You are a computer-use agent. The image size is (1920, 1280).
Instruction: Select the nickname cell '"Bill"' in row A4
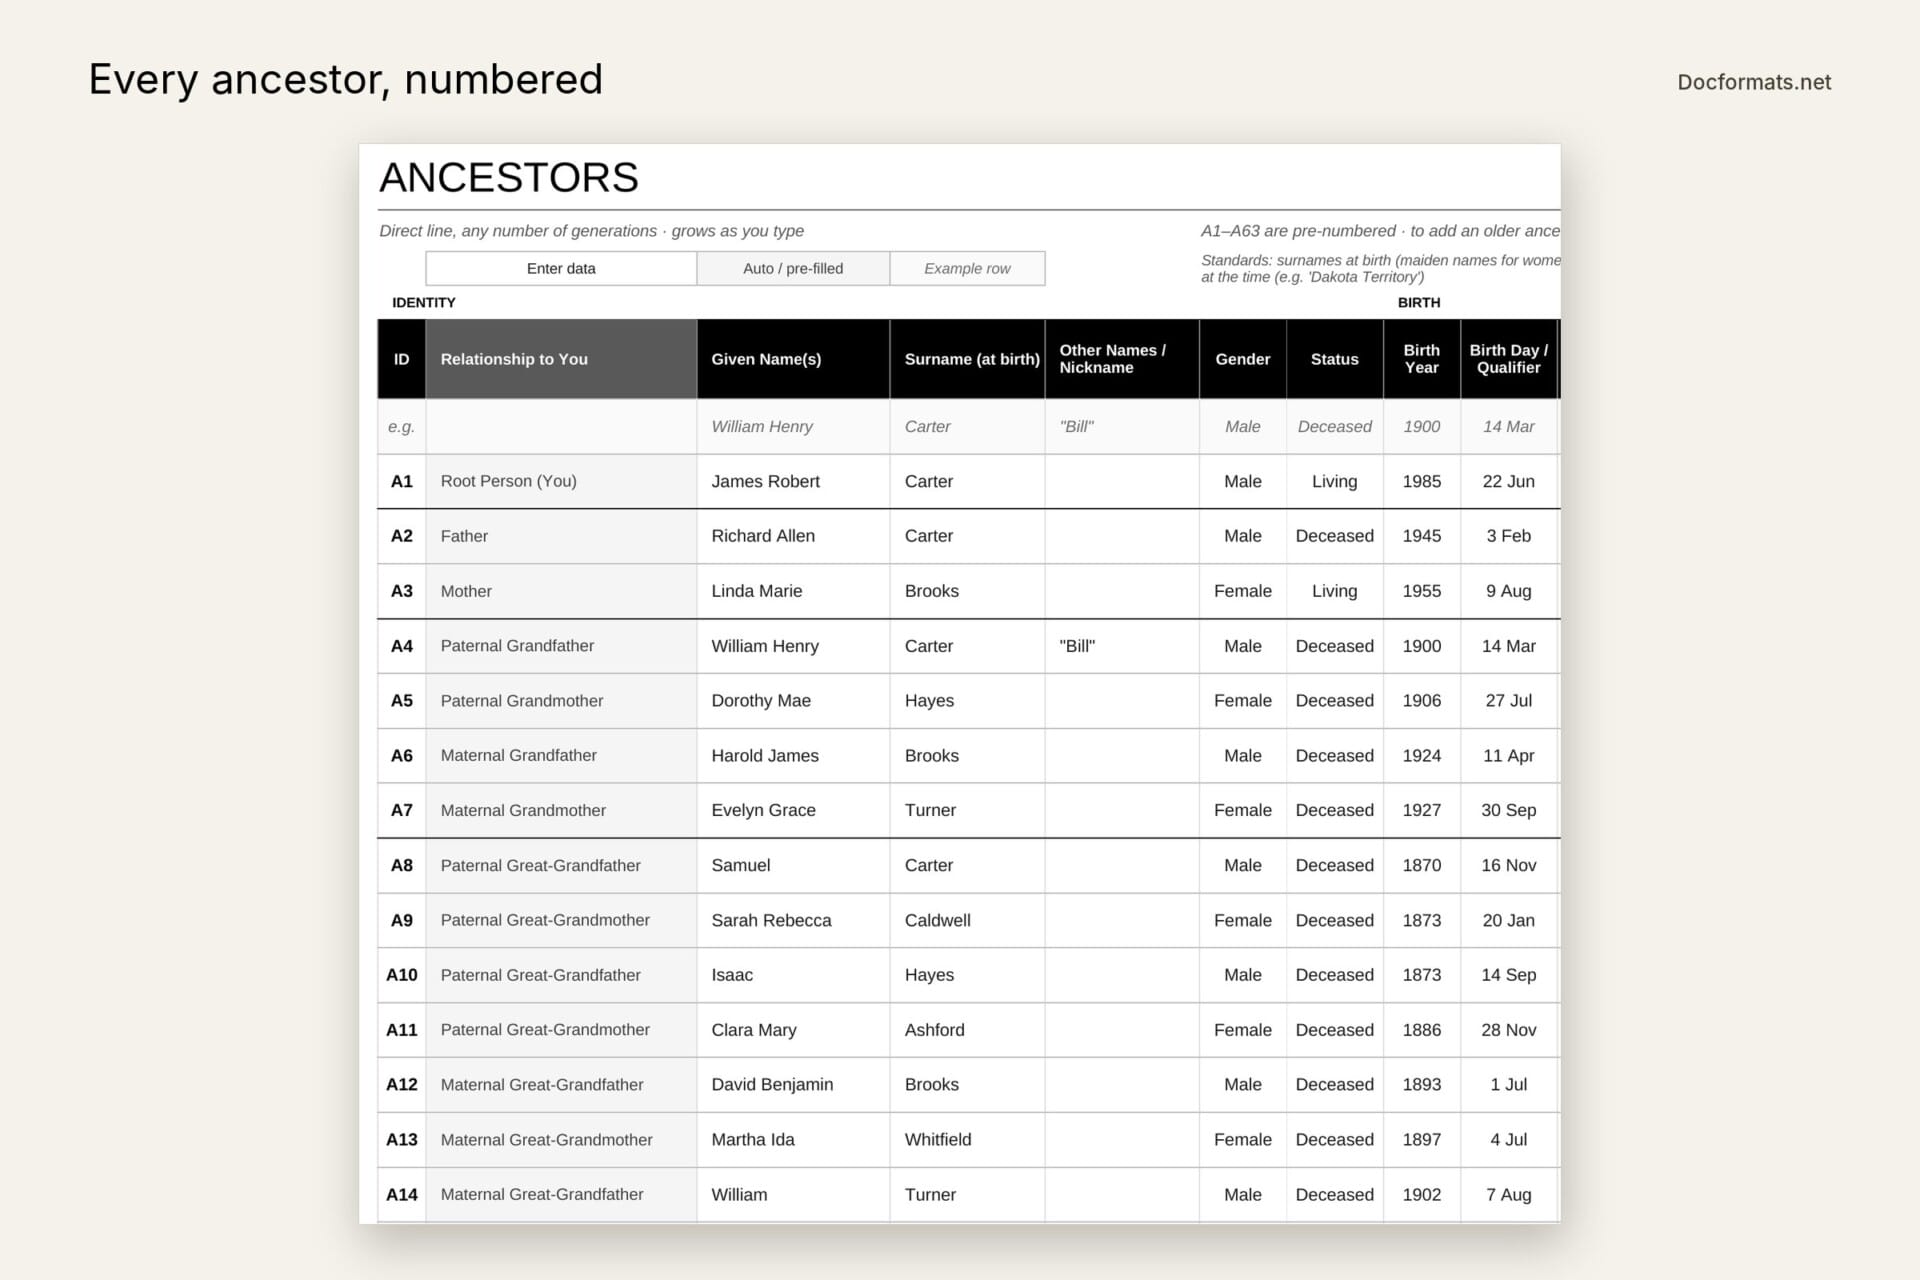pyautogui.click(x=1122, y=646)
